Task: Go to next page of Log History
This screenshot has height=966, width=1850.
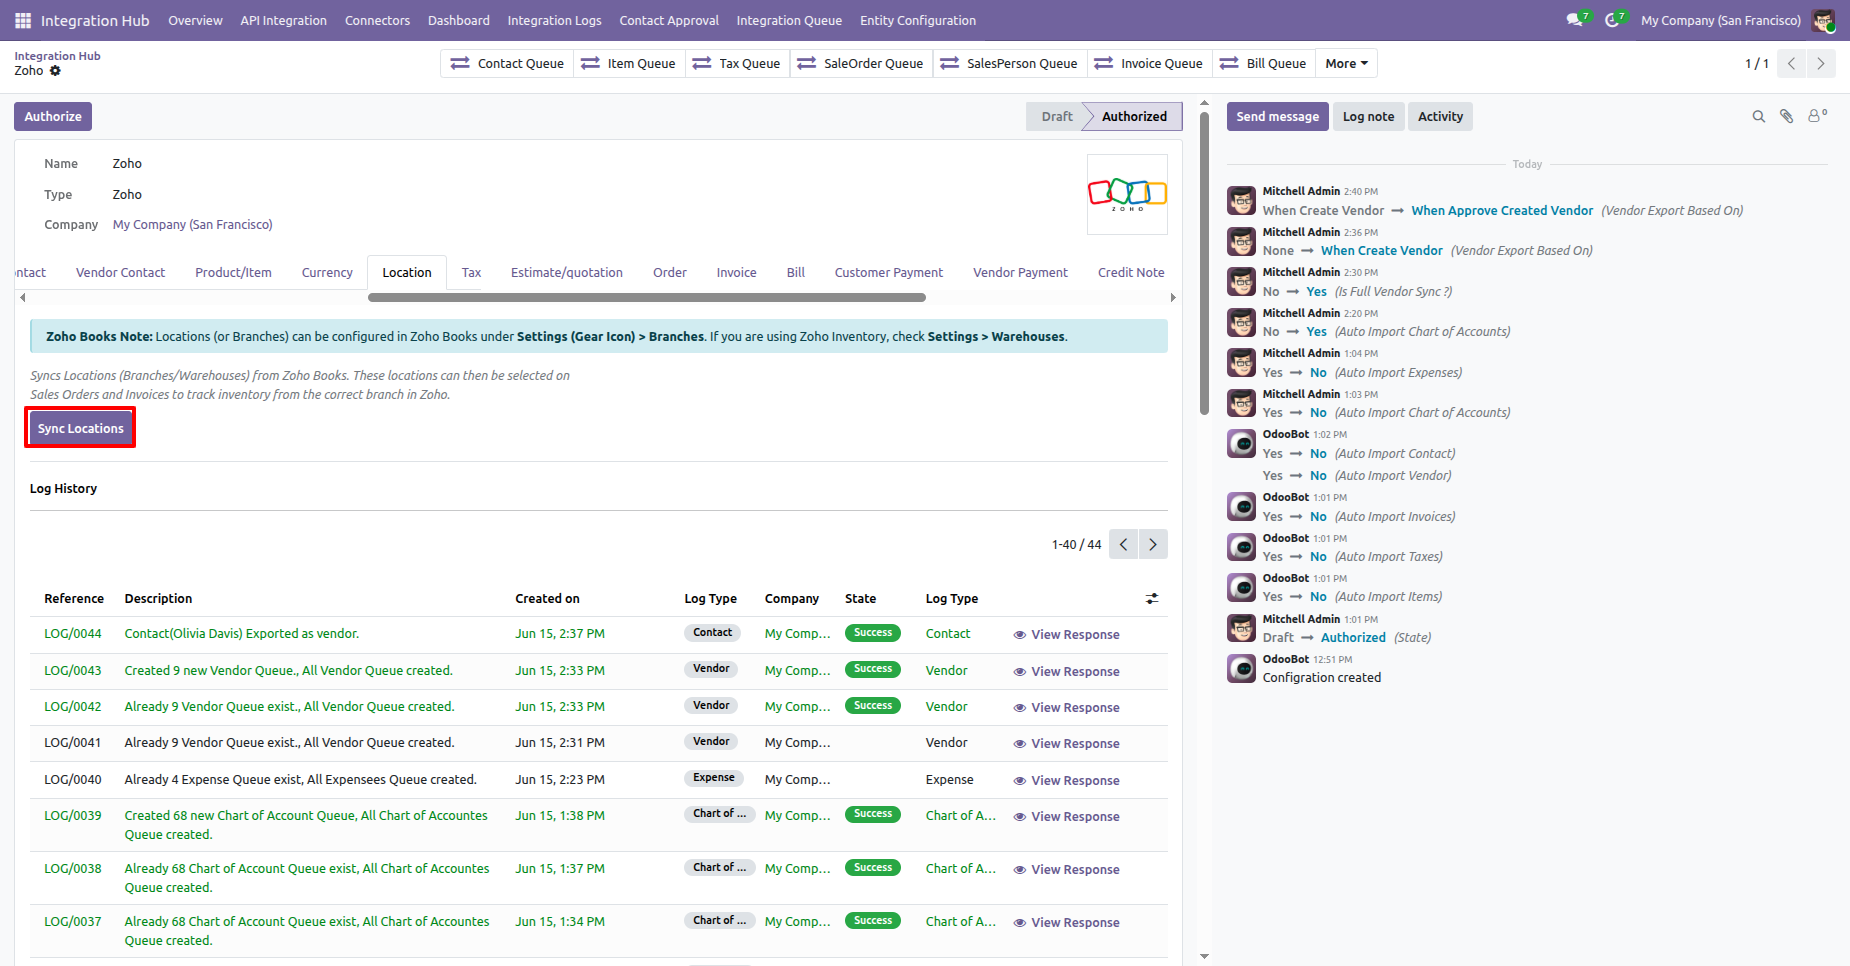Action: click(x=1153, y=544)
